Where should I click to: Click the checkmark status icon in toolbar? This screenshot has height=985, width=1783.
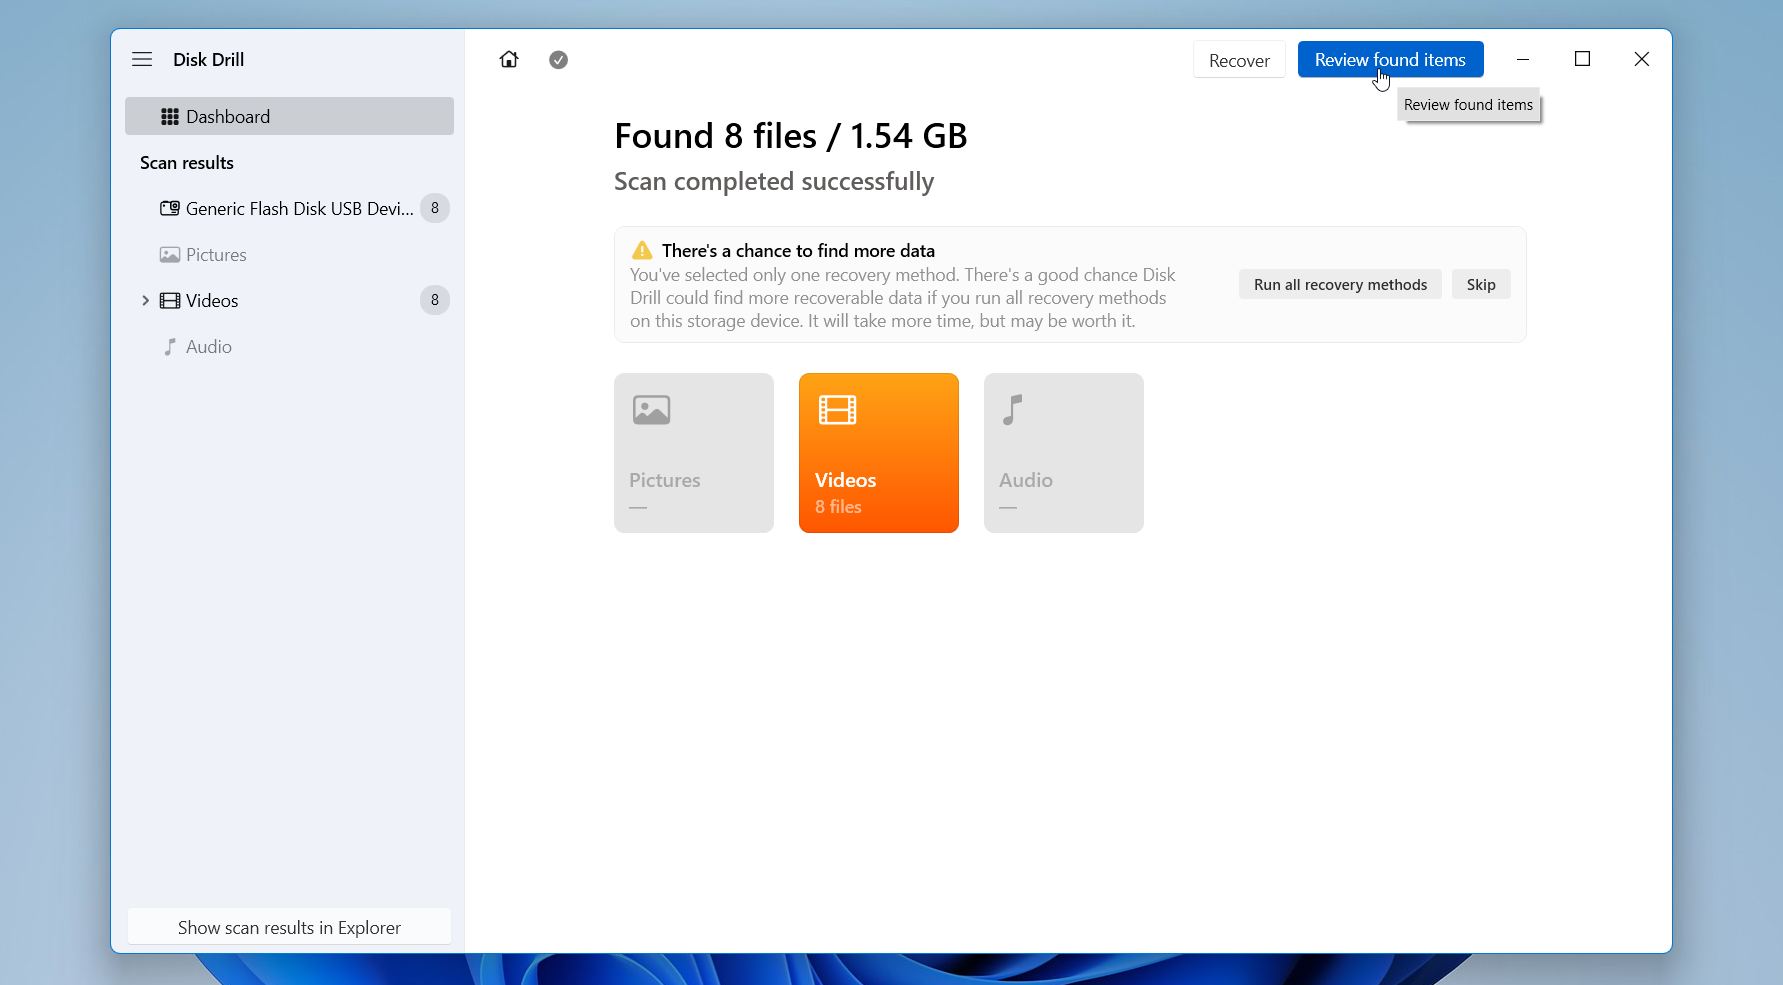(558, 60)
